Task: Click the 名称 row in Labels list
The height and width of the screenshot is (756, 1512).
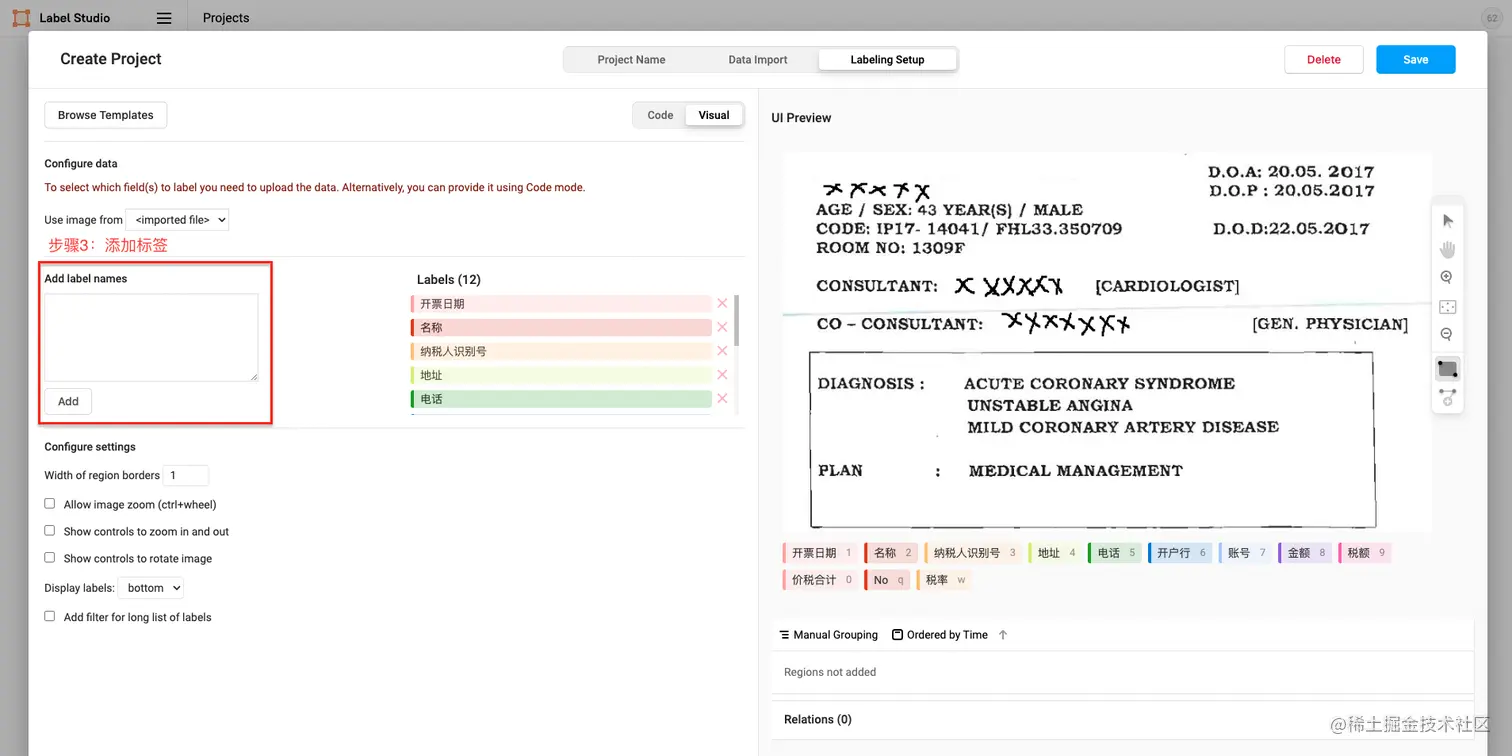Action: (x=560, y=327)
